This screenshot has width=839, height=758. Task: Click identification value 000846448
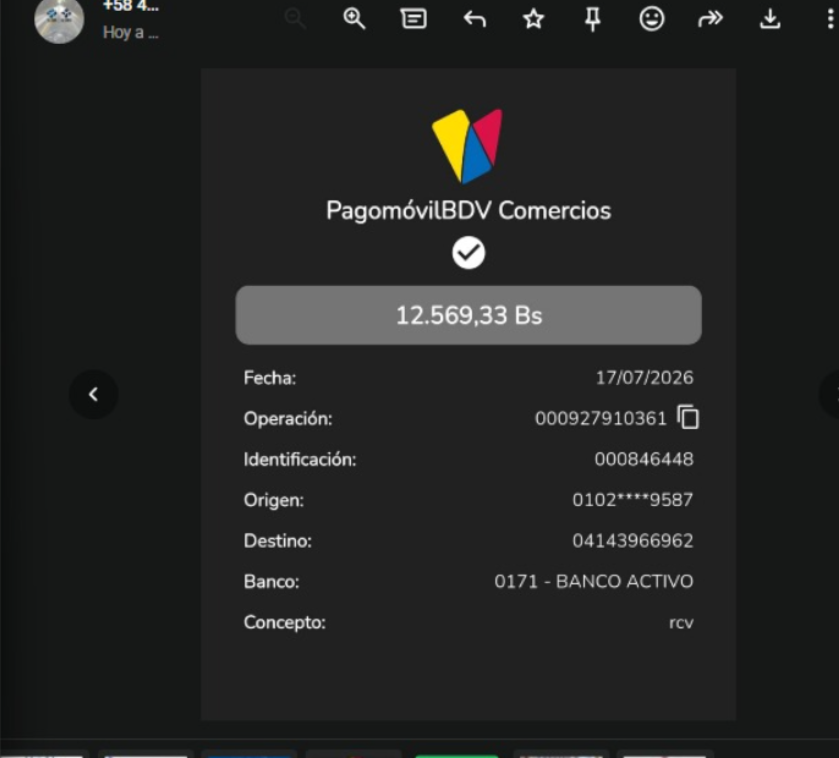pos(644,459)
